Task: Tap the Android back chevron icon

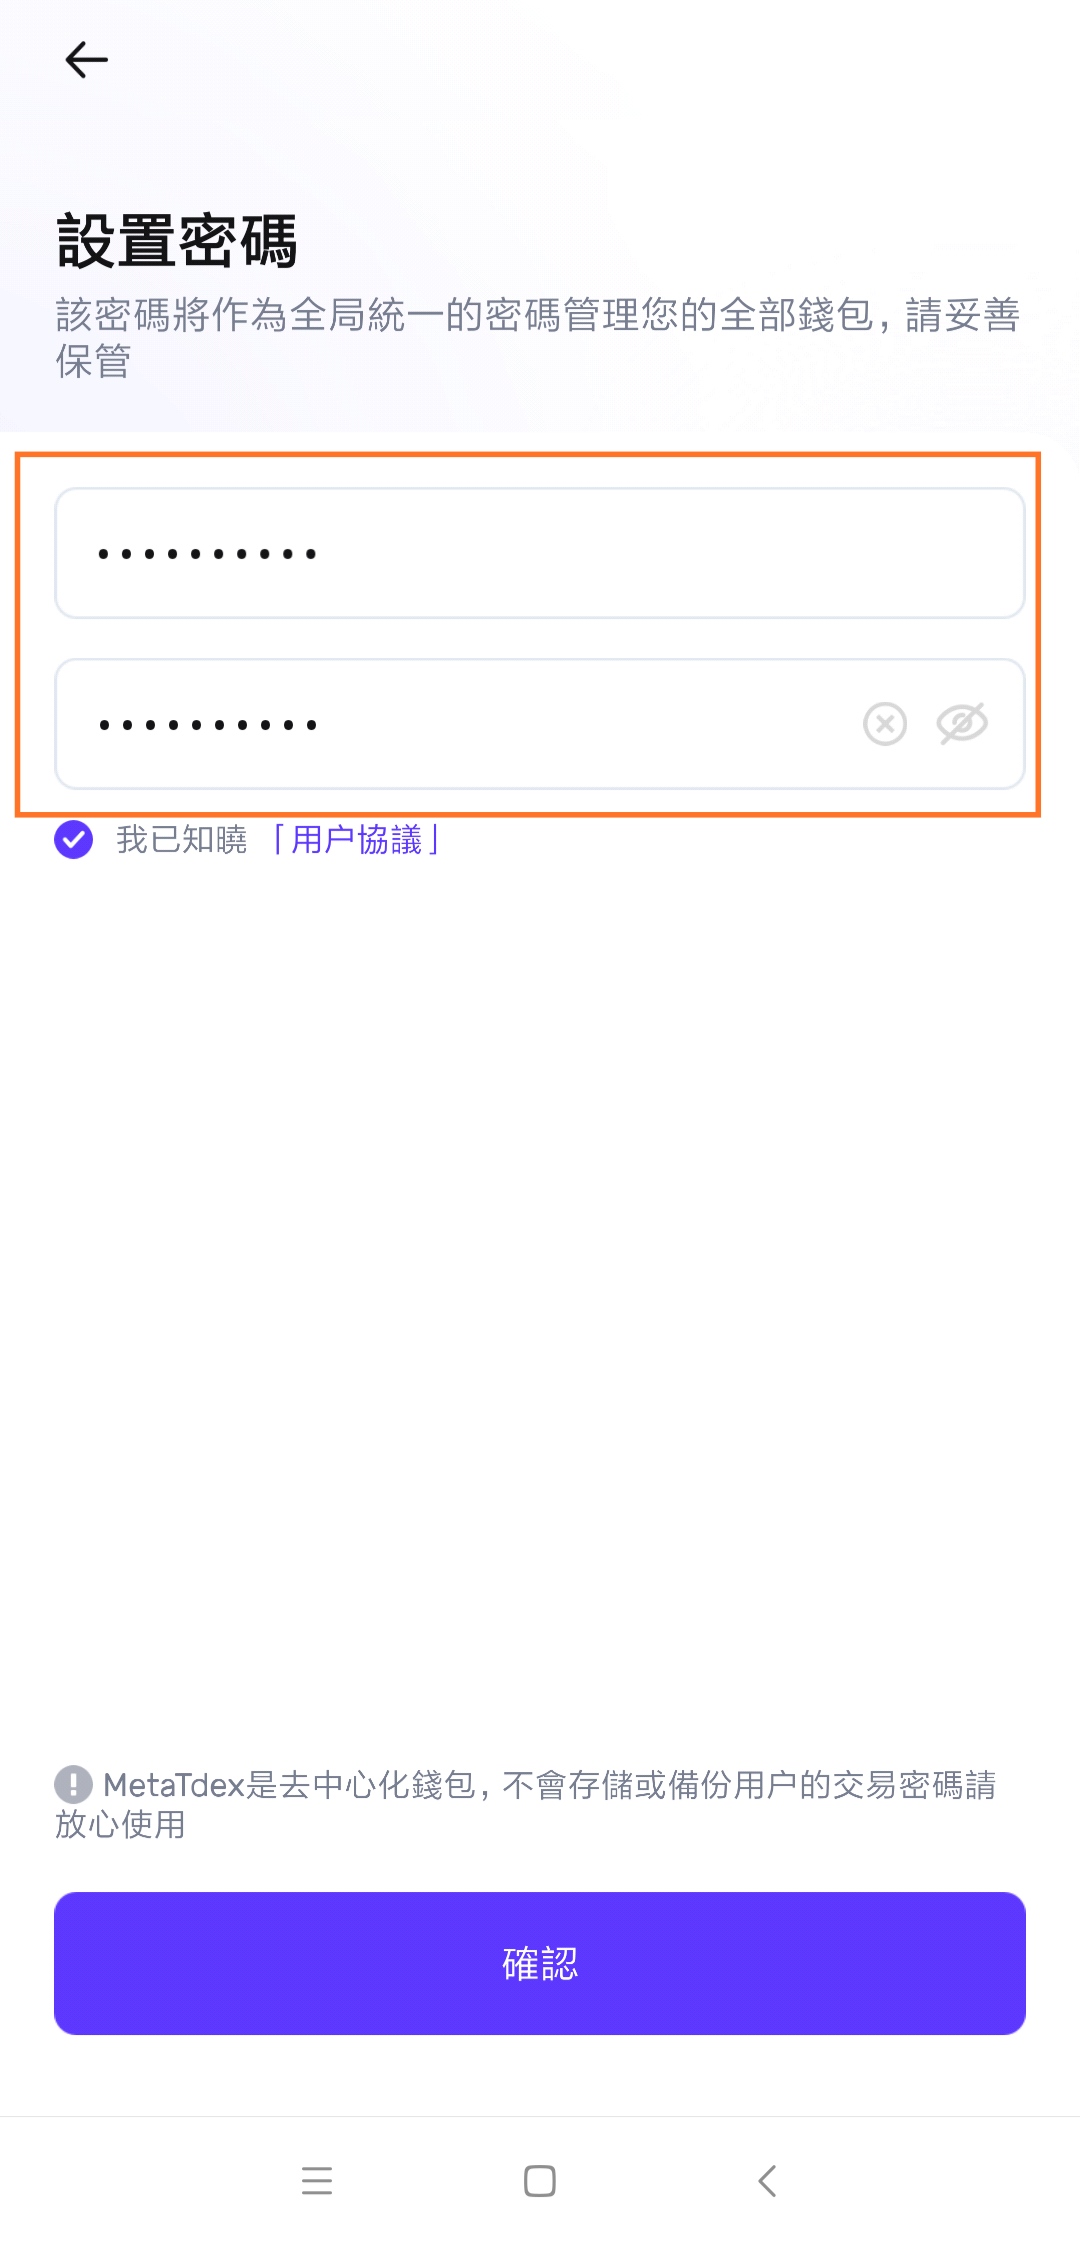Action: tap(767, 2180)
